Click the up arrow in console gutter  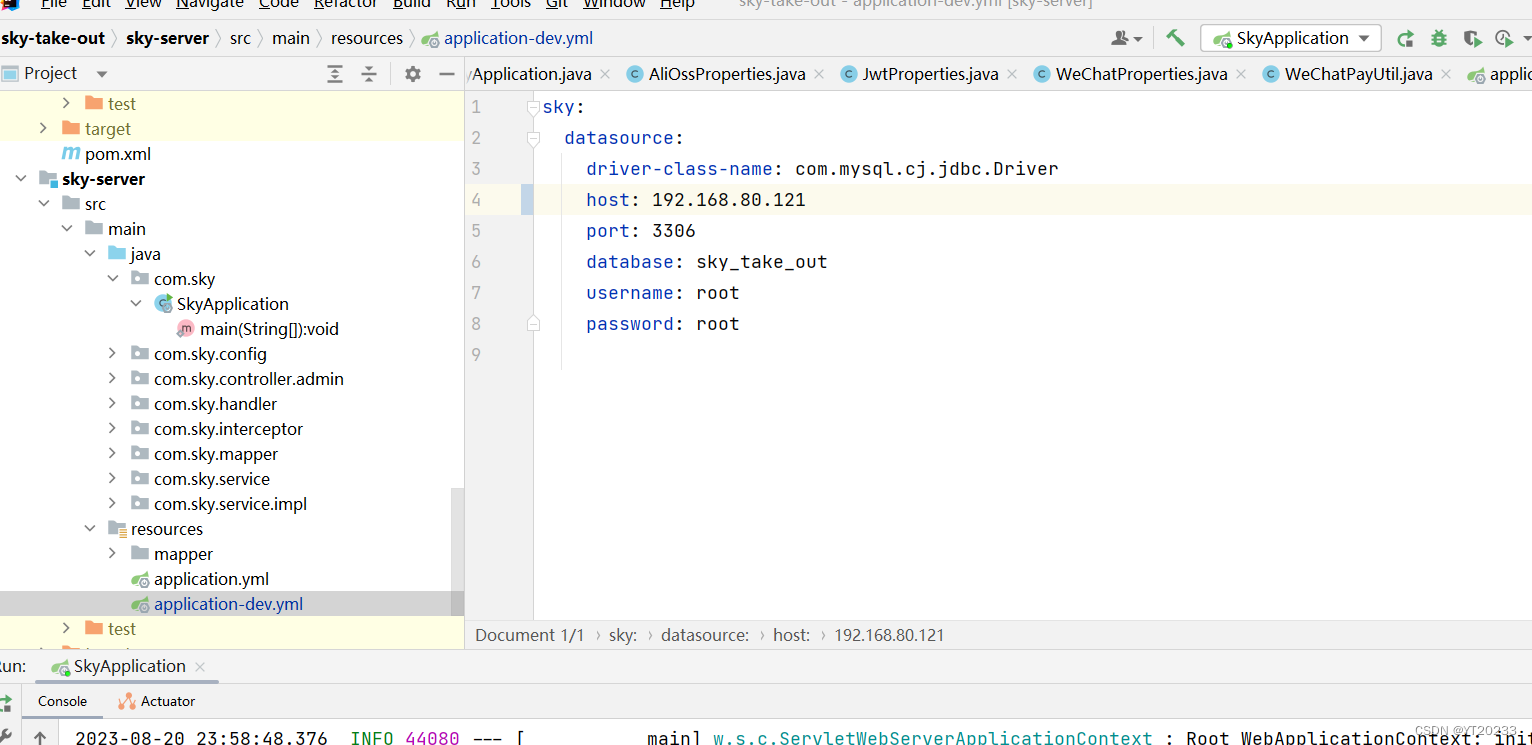click(x=39, y=738)
